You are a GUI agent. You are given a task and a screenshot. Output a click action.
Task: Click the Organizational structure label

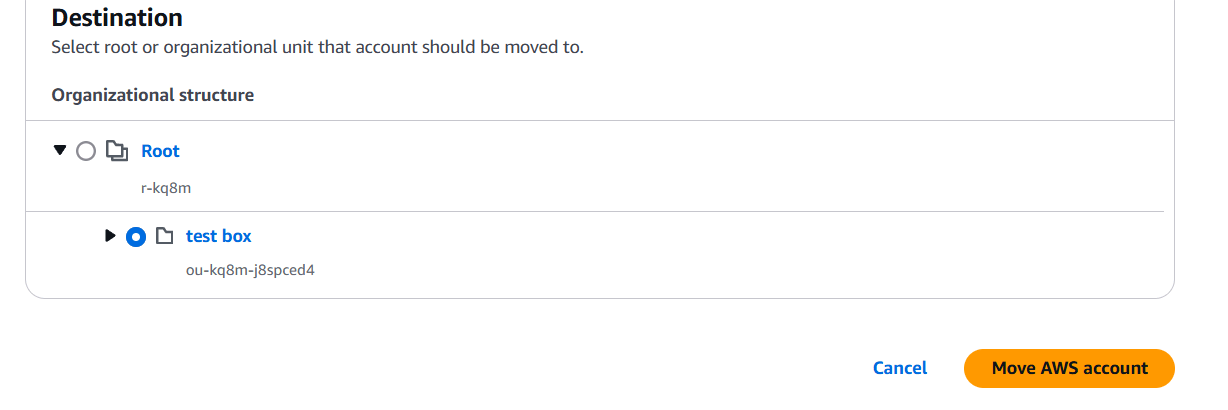152,95
